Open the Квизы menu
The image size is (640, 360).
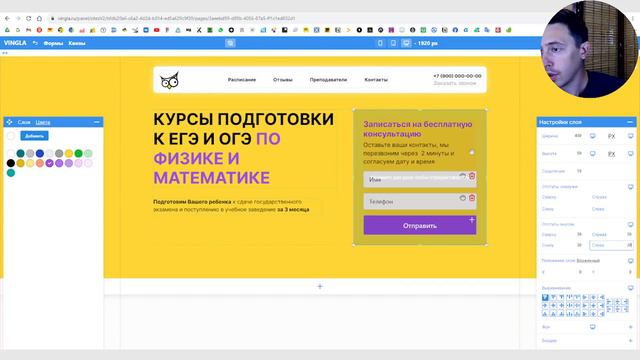coord(77,43)
